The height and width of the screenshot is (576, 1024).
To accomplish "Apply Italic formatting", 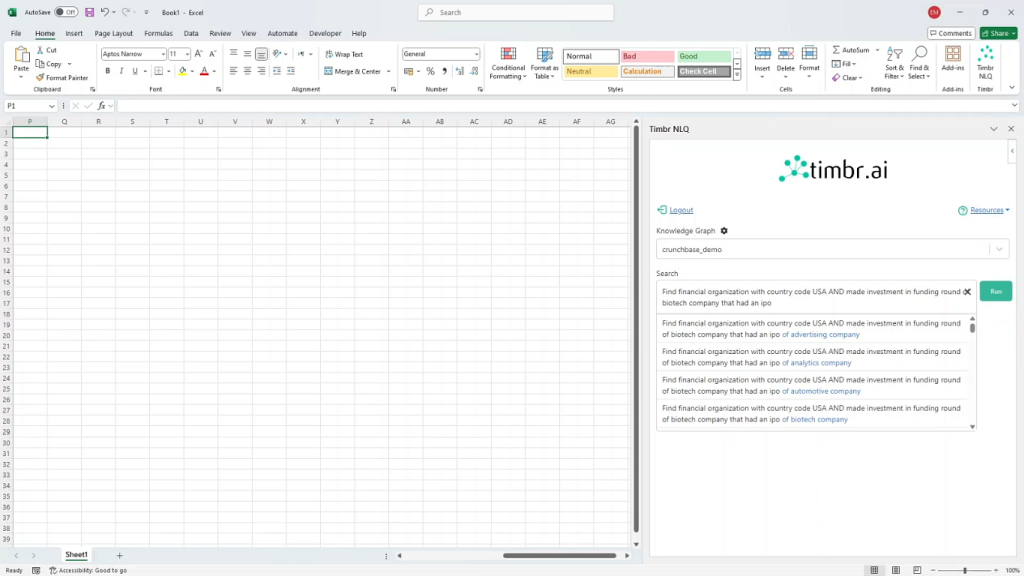I will coord(121,71).
